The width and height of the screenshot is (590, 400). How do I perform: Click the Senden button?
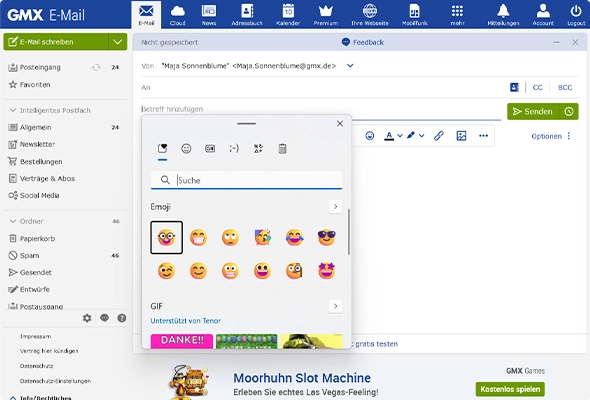point(533,111)
